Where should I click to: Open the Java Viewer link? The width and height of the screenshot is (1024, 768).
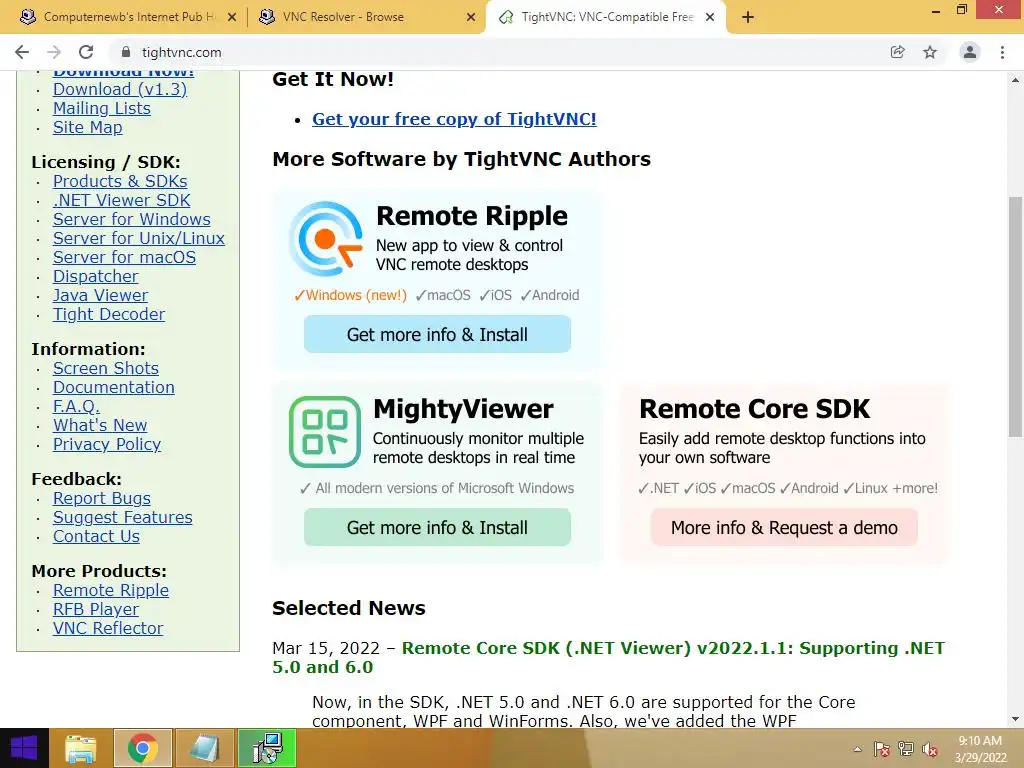101,295
